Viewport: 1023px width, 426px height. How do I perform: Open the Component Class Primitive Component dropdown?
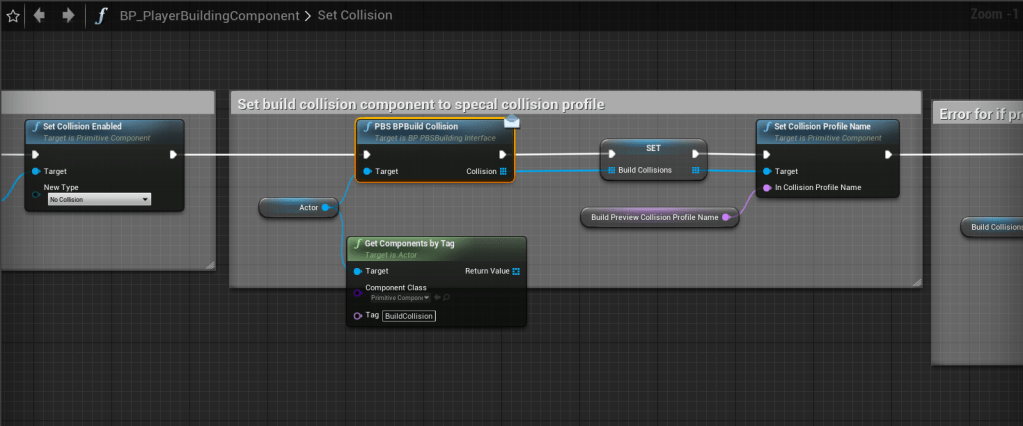pyautogui.click(x=399, y=298)
